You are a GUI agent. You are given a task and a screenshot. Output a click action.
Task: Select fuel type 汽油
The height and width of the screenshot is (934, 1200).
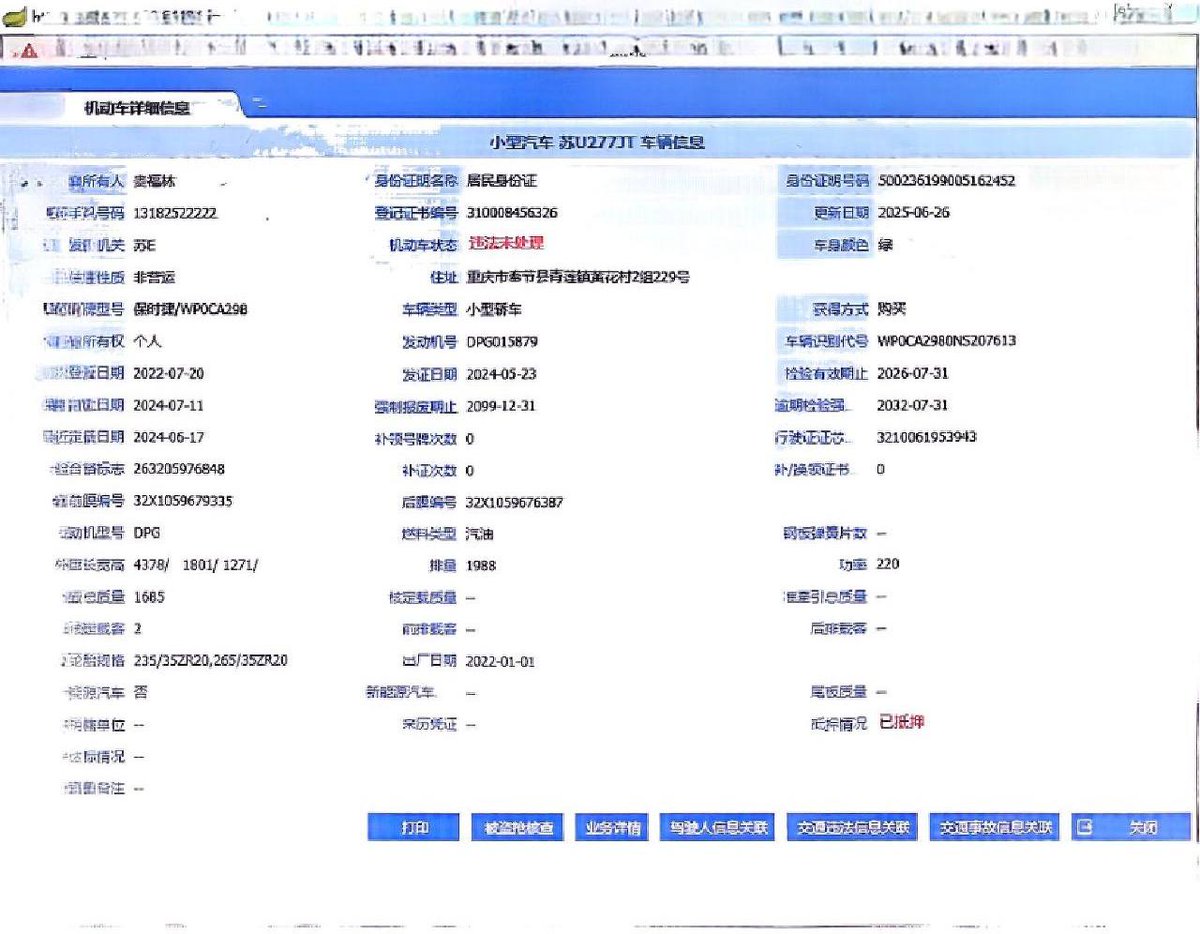480,534
